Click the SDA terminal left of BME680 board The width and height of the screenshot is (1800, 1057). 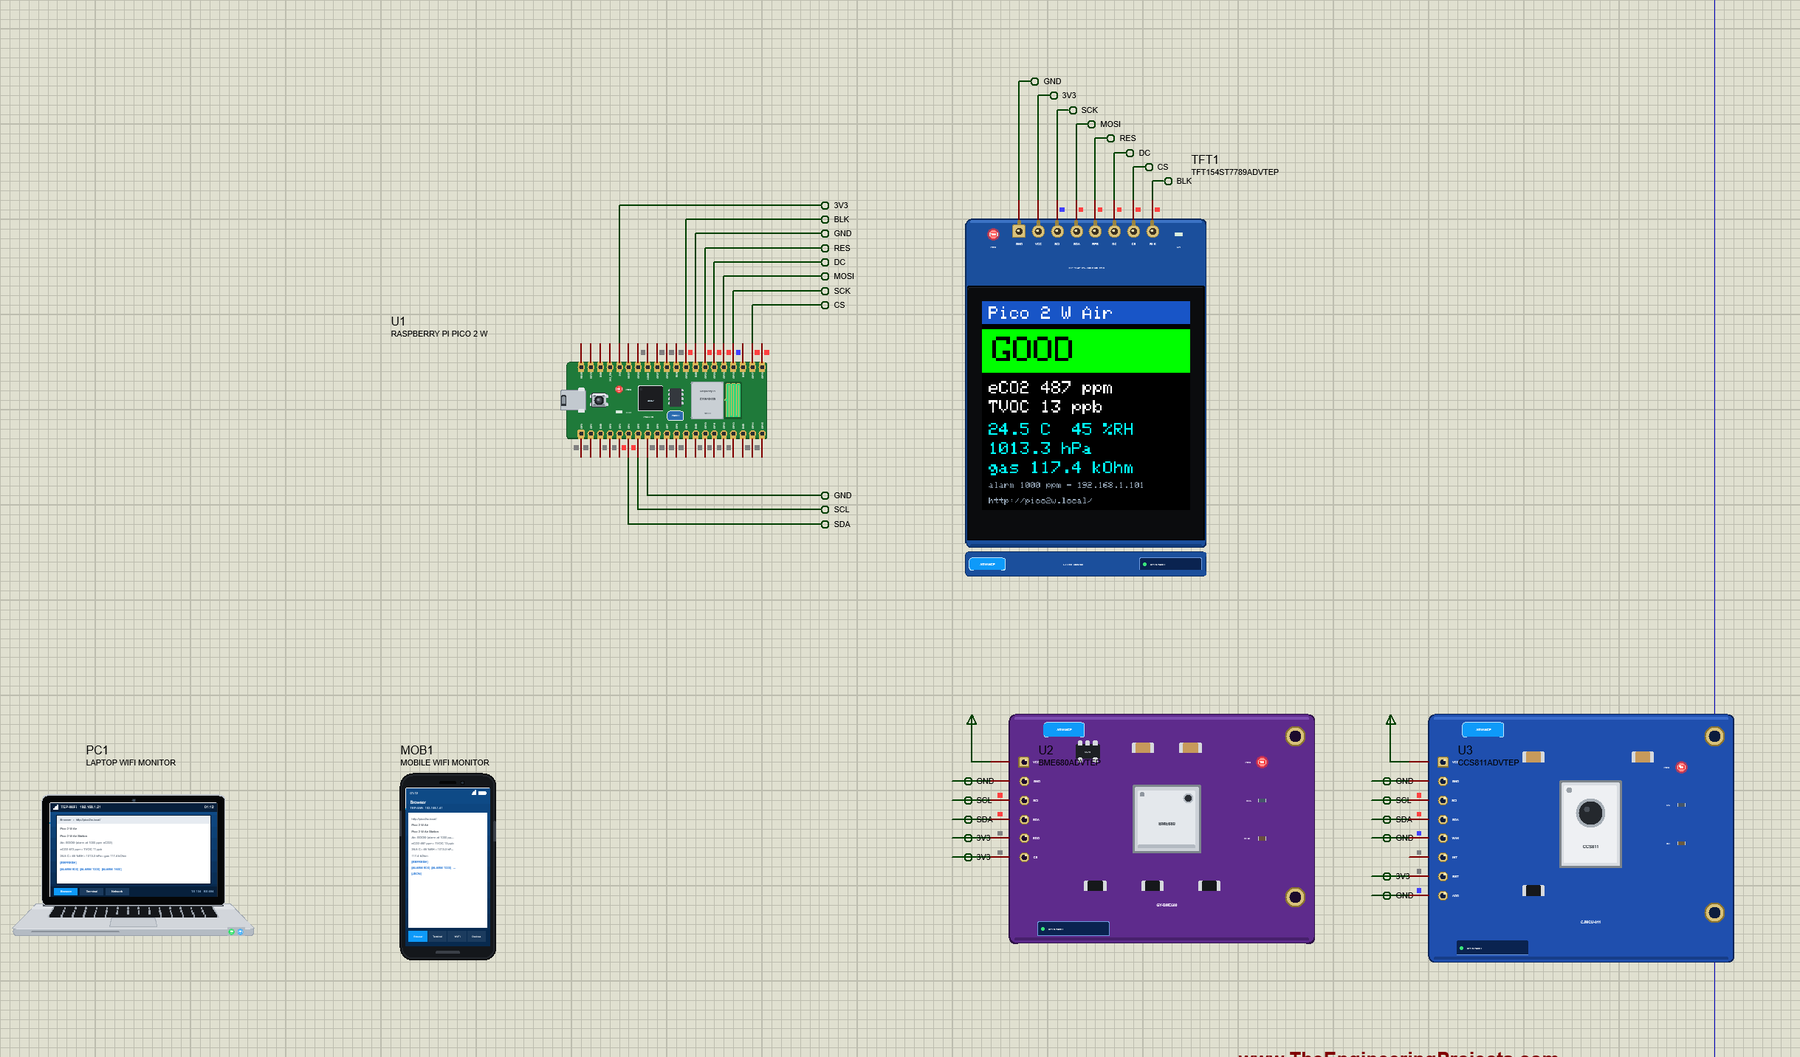(x=968, y=819)
